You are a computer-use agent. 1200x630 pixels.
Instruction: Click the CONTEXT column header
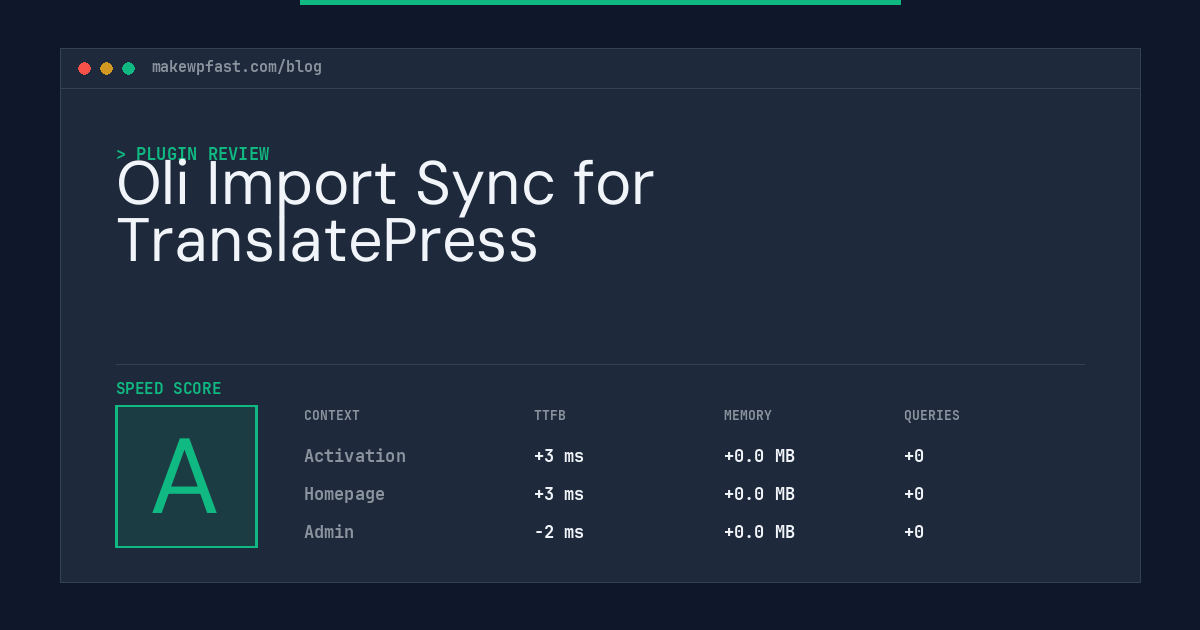tap(332, 416)
